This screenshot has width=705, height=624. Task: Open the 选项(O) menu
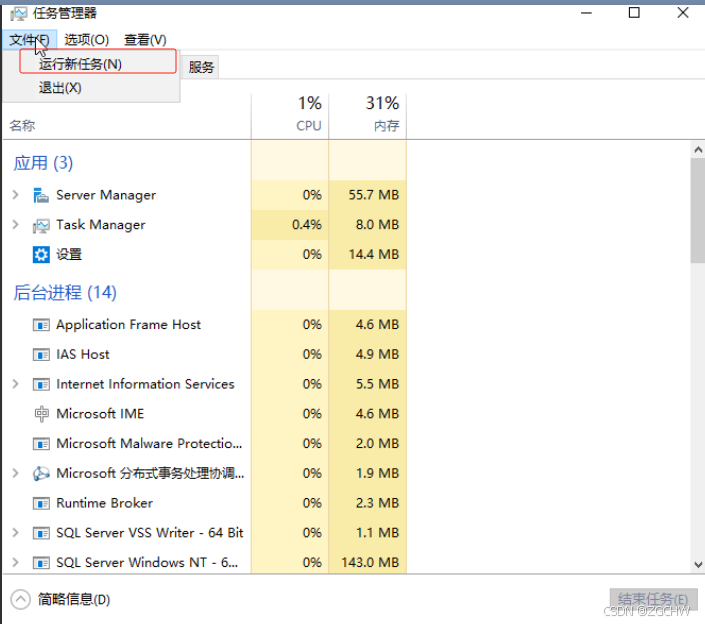86,40
